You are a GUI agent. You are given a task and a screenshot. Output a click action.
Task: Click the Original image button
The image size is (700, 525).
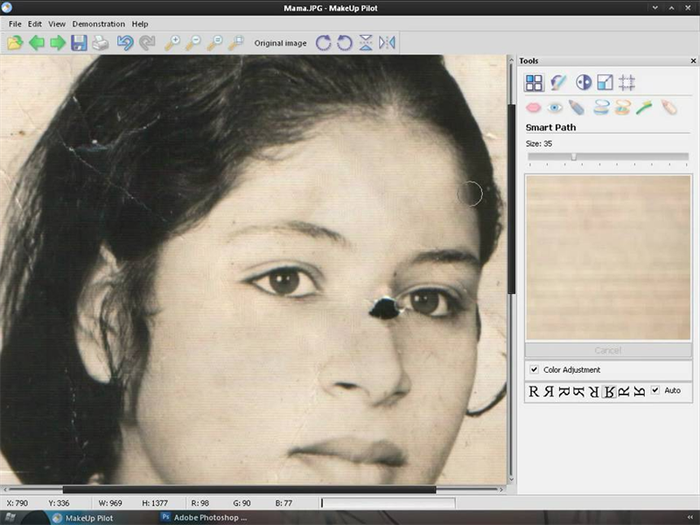coord(280,43)
